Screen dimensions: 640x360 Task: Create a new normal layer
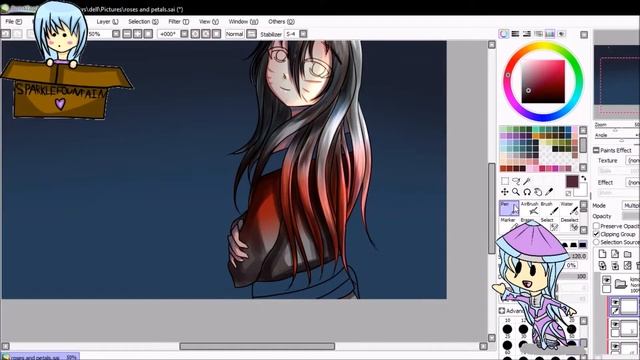pos(602,254)
